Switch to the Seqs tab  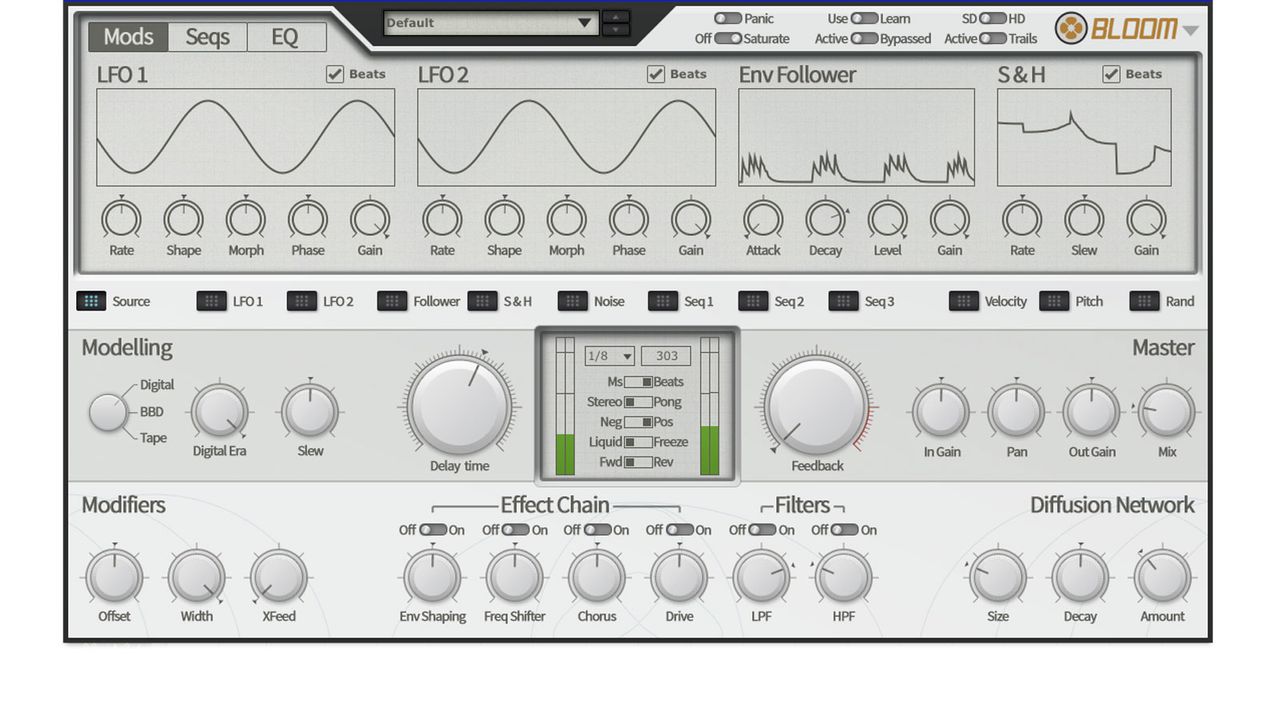207,37
